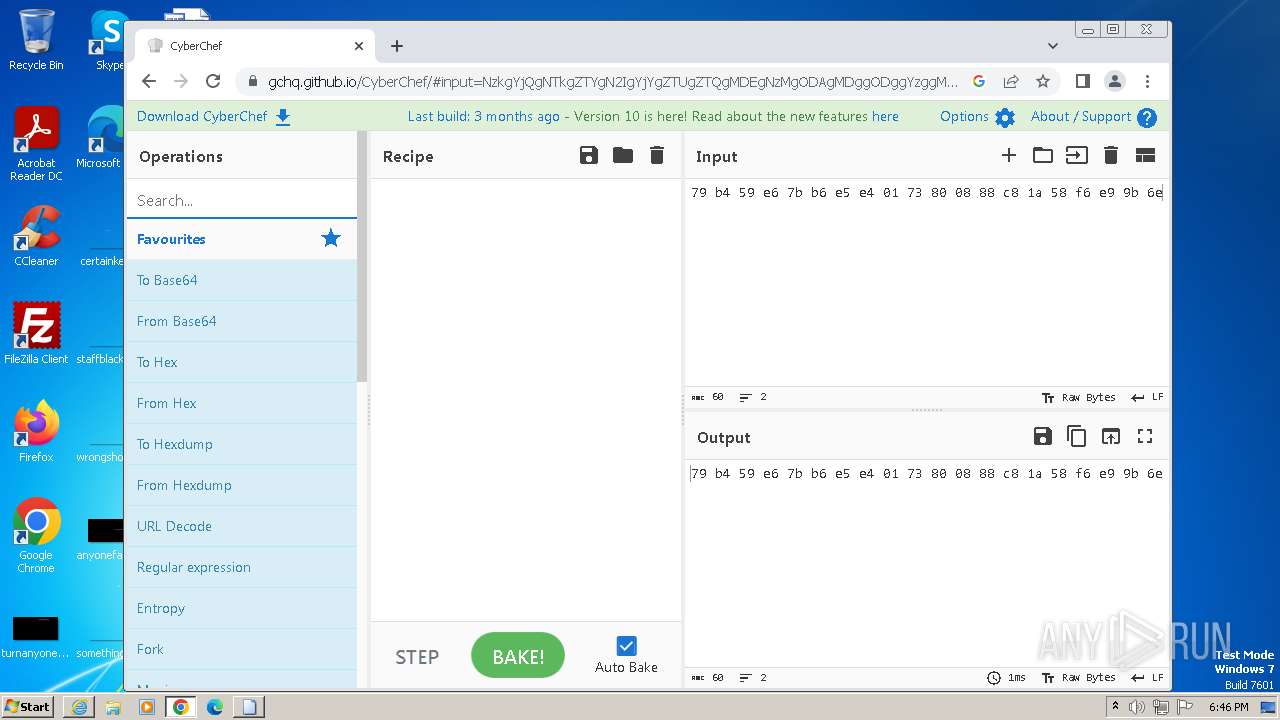Click Favourites star icon
The height and width of the screenshot is (720, 1280).
click(x=331, y=238)
